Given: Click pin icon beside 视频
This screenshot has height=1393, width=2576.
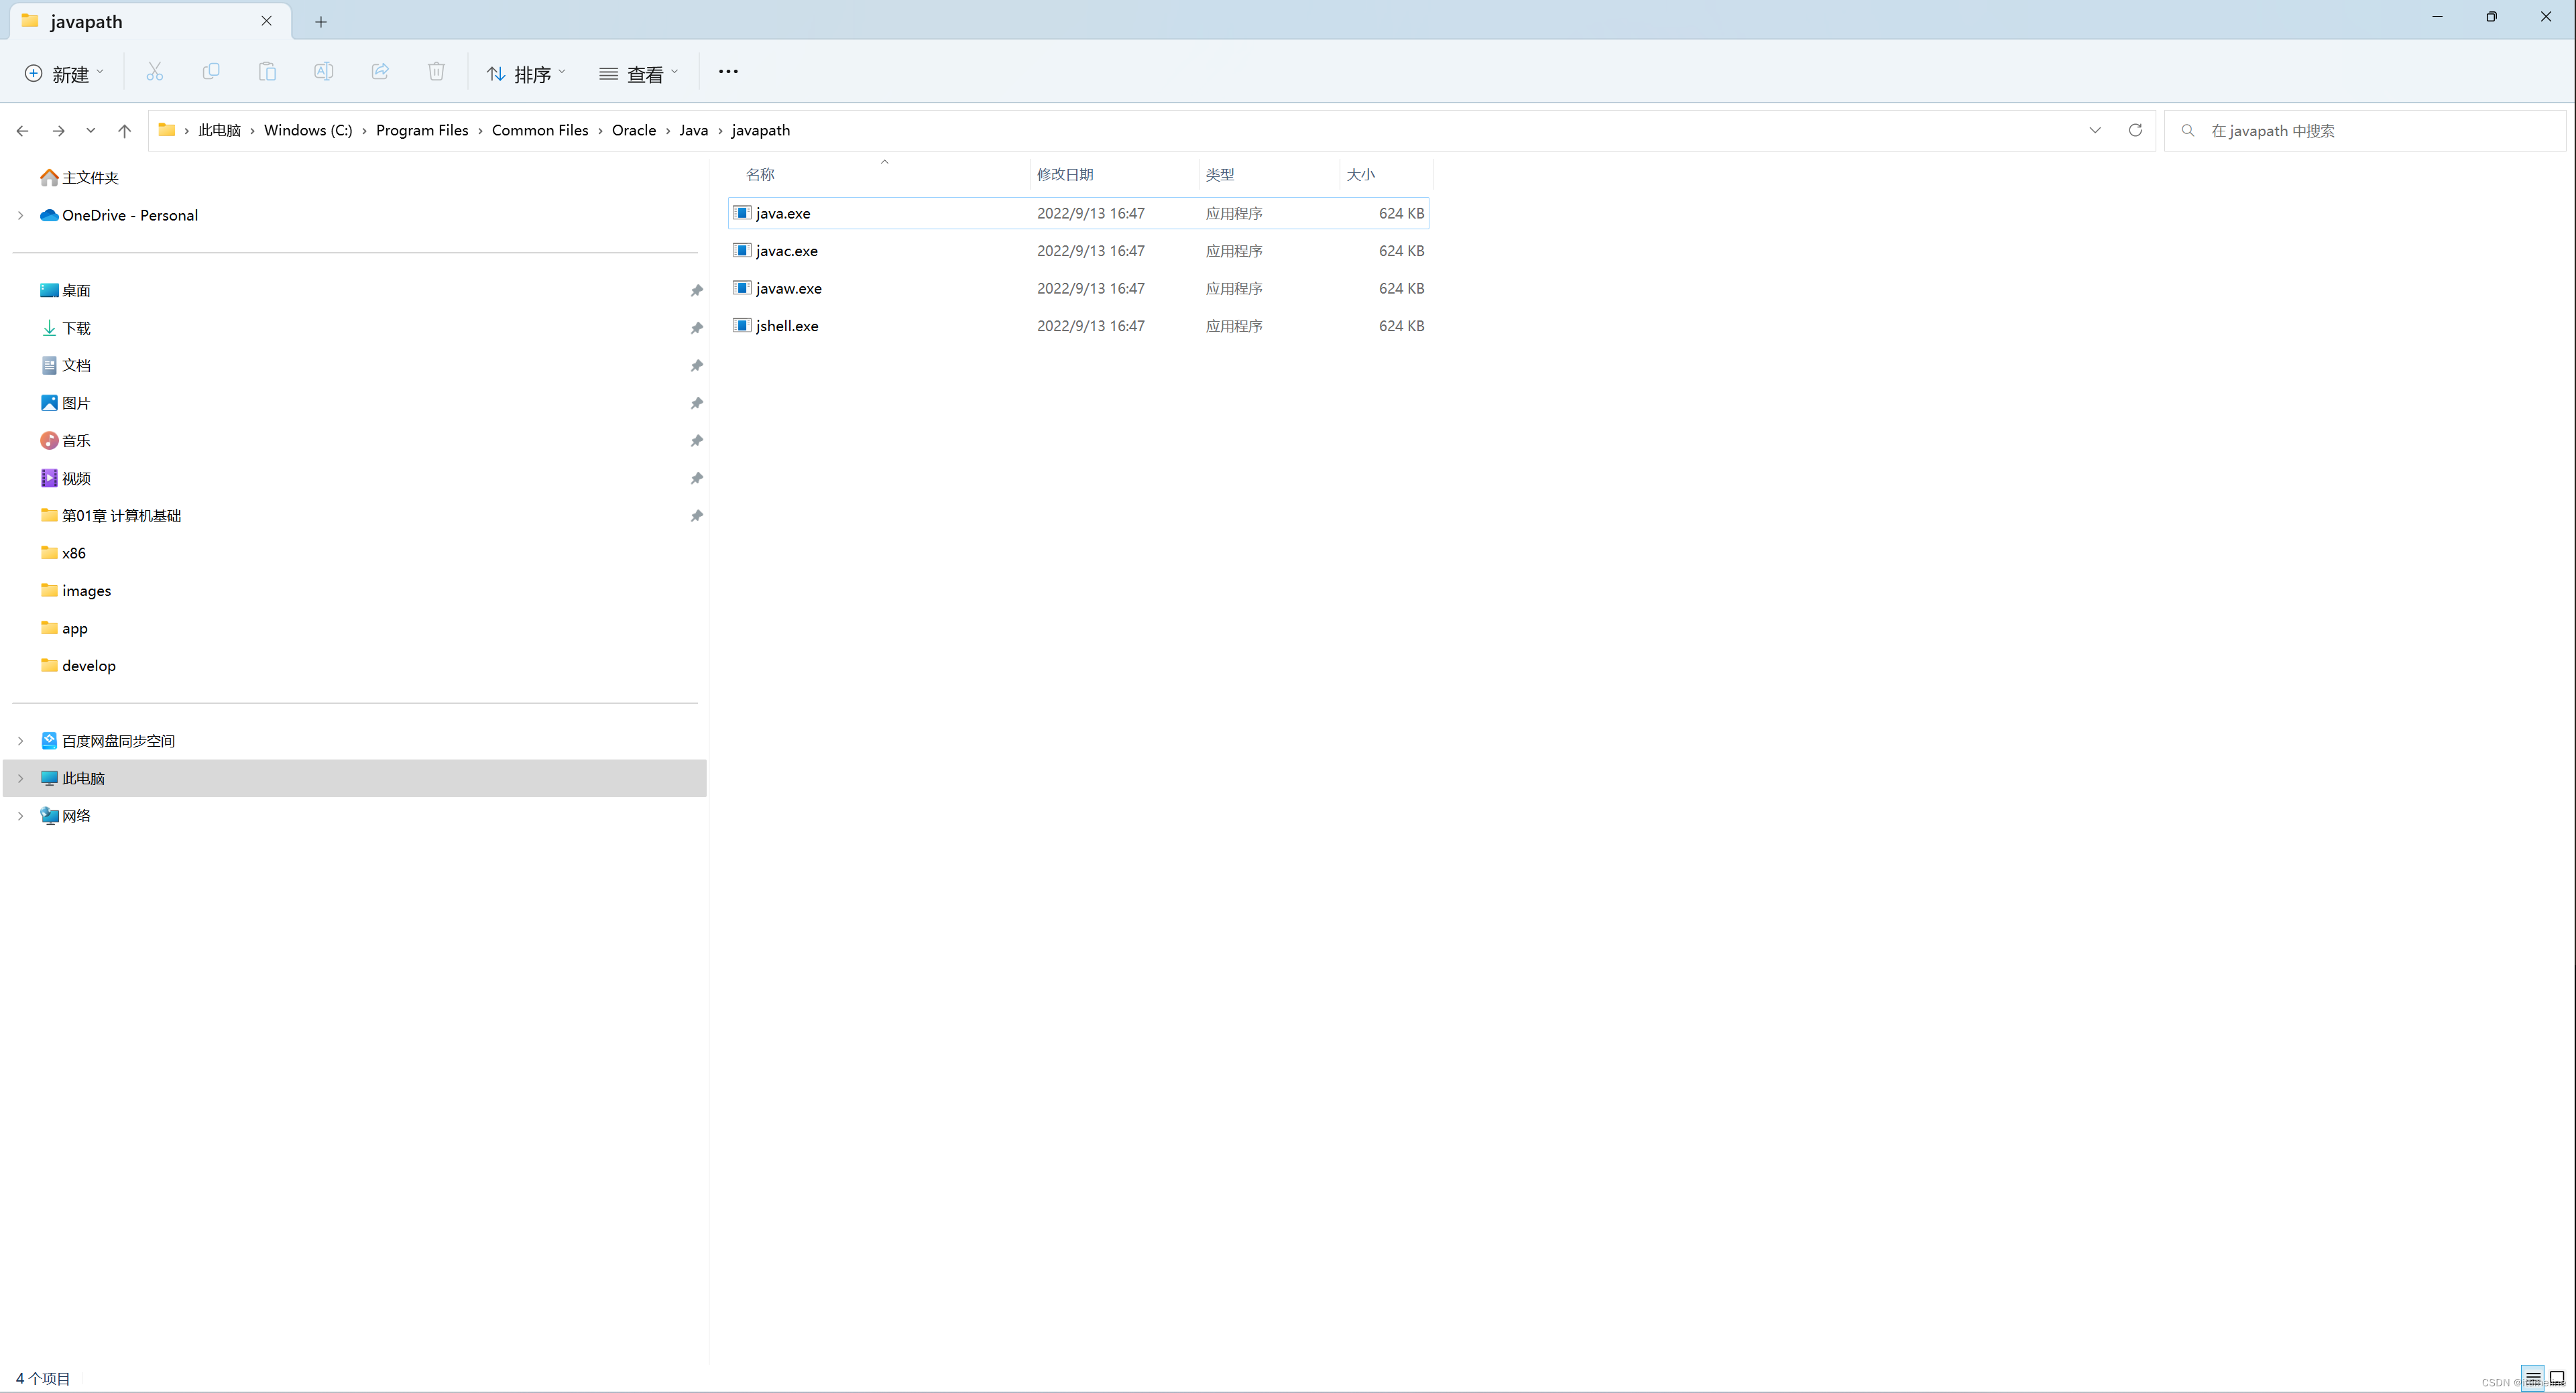Looking at the screenshot, I should tap(696, 479).
